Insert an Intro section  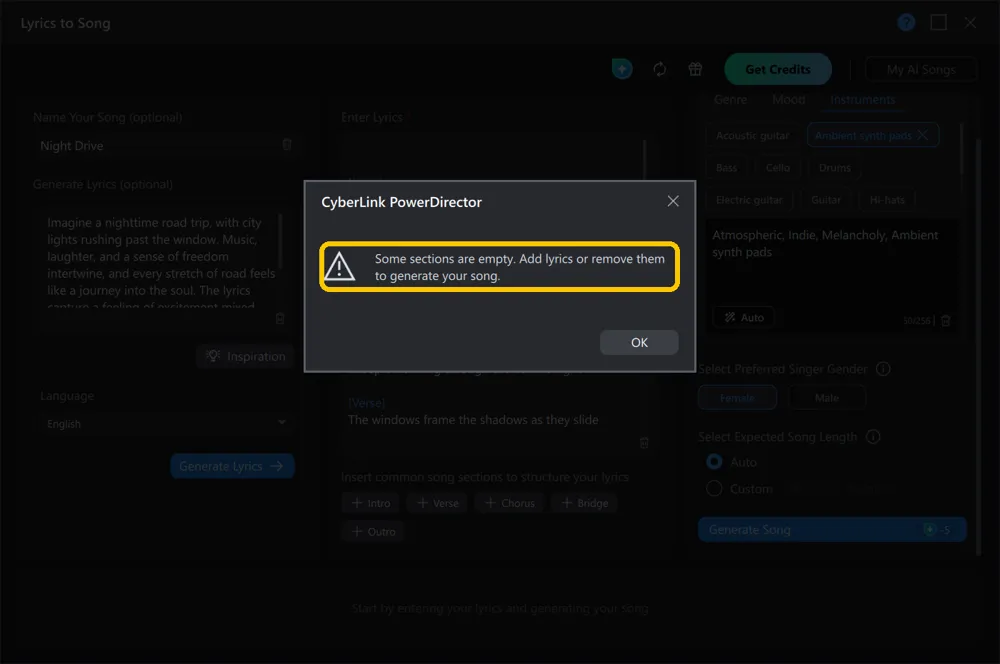(x=371, y=503)
